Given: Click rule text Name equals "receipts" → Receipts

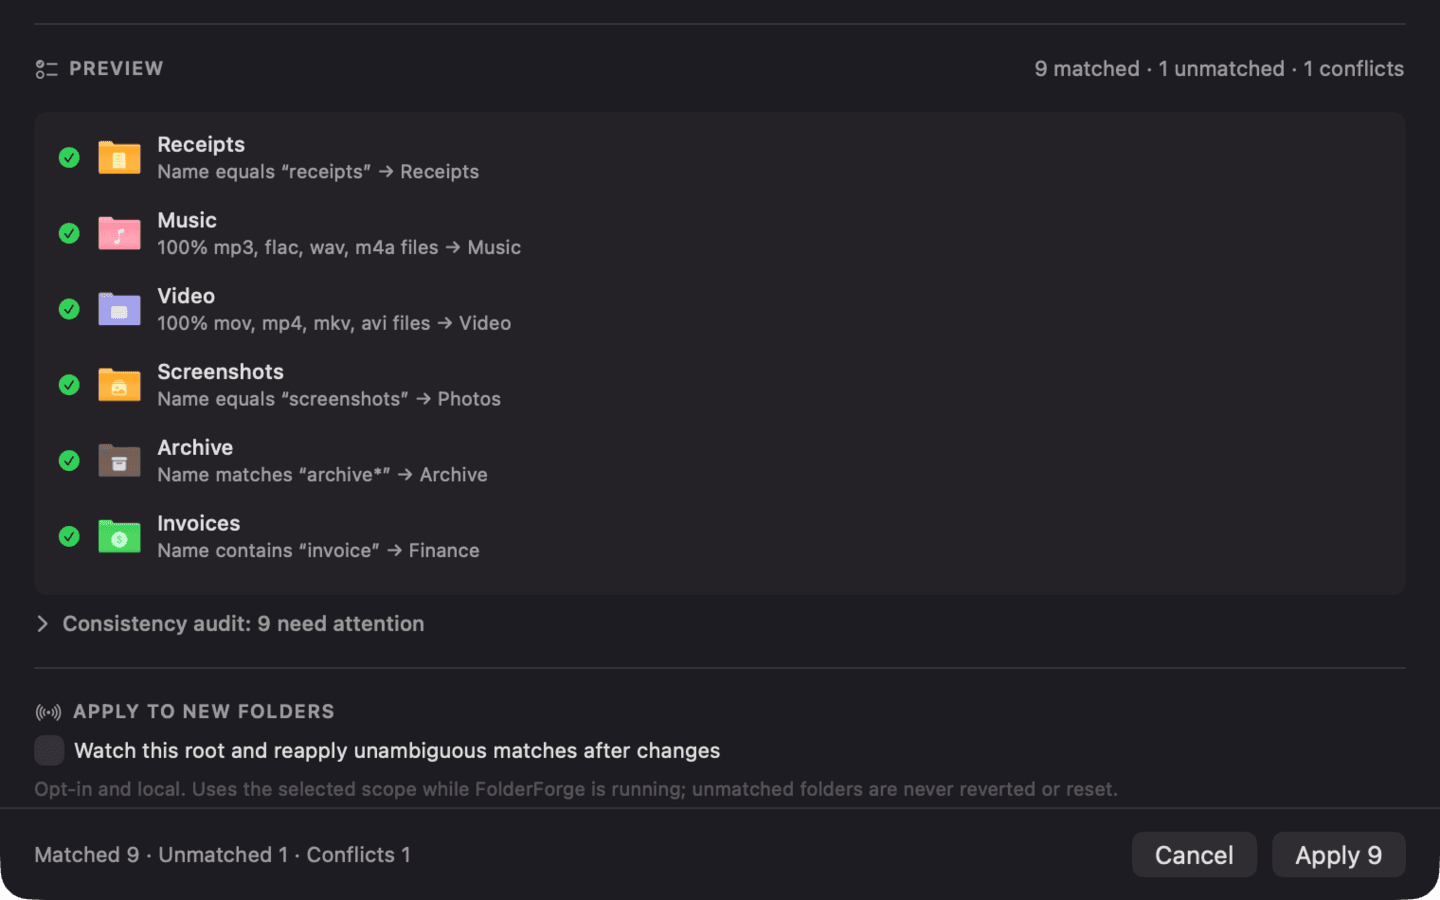Looking at the screenshot, I should 318,172.
